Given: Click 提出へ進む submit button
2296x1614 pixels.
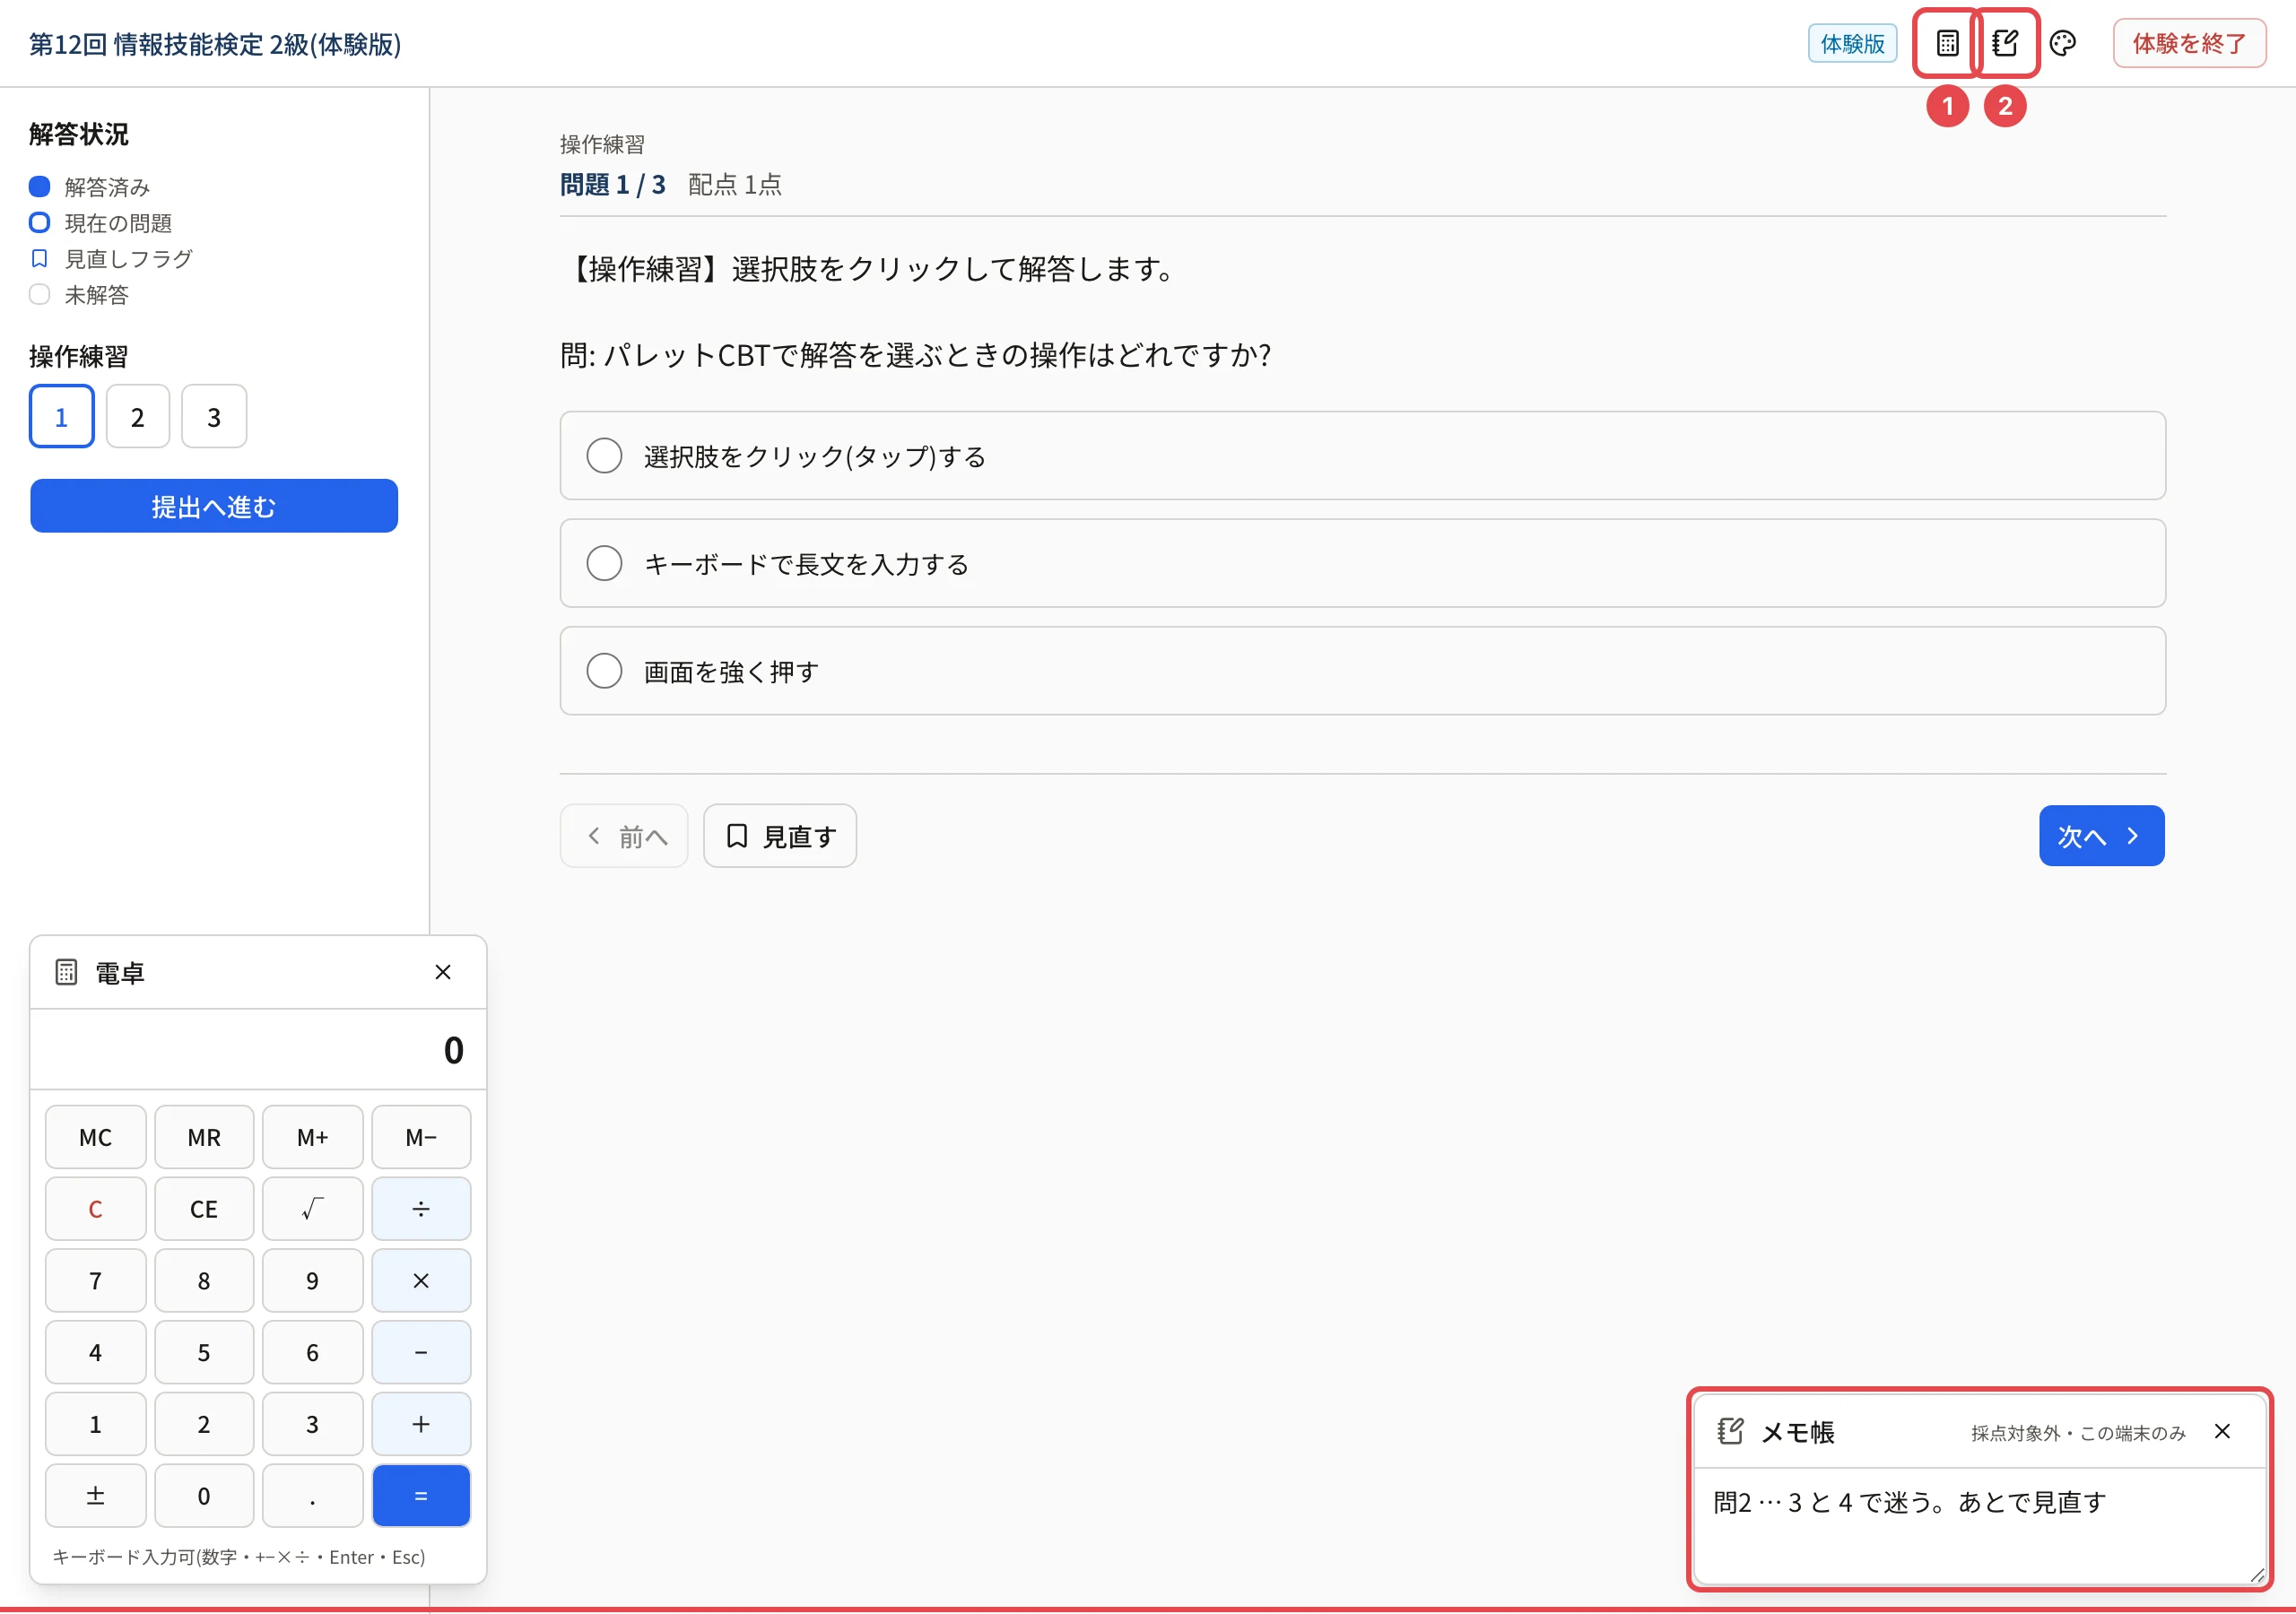Looking at the screenshot, I should (214, 506).
